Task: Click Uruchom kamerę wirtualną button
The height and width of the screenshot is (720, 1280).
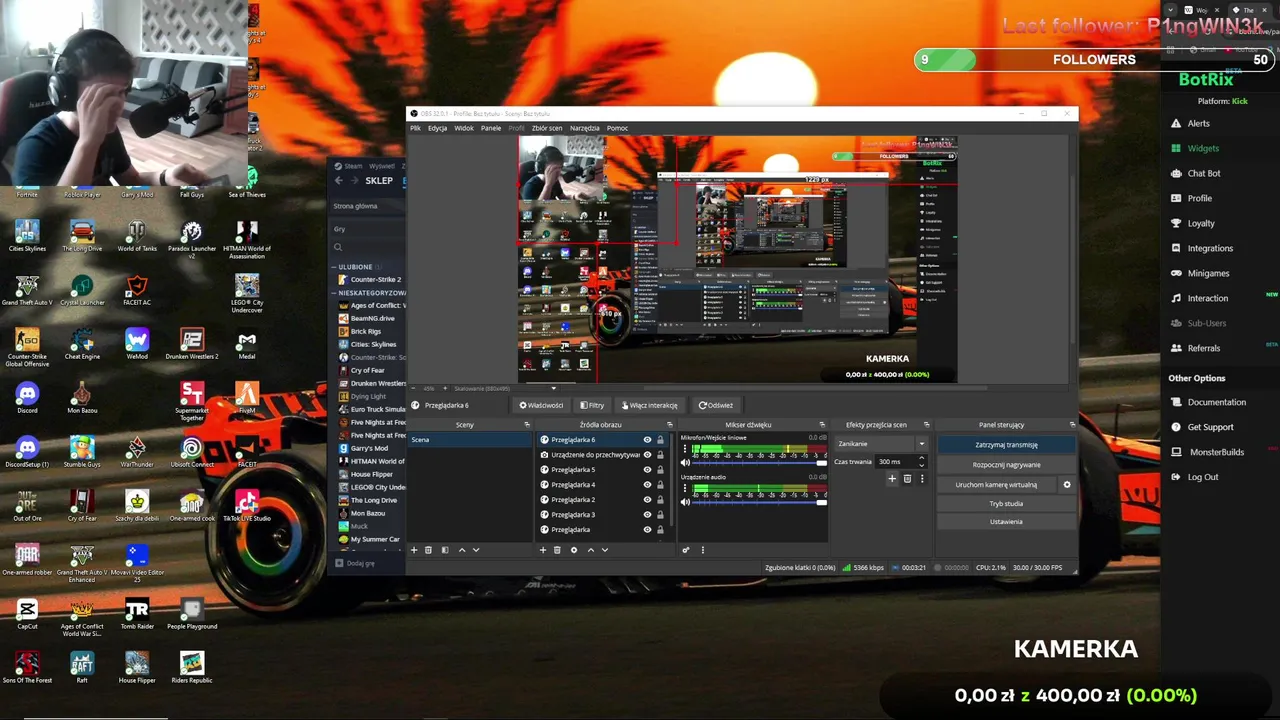Action: [x=996, y=485]
